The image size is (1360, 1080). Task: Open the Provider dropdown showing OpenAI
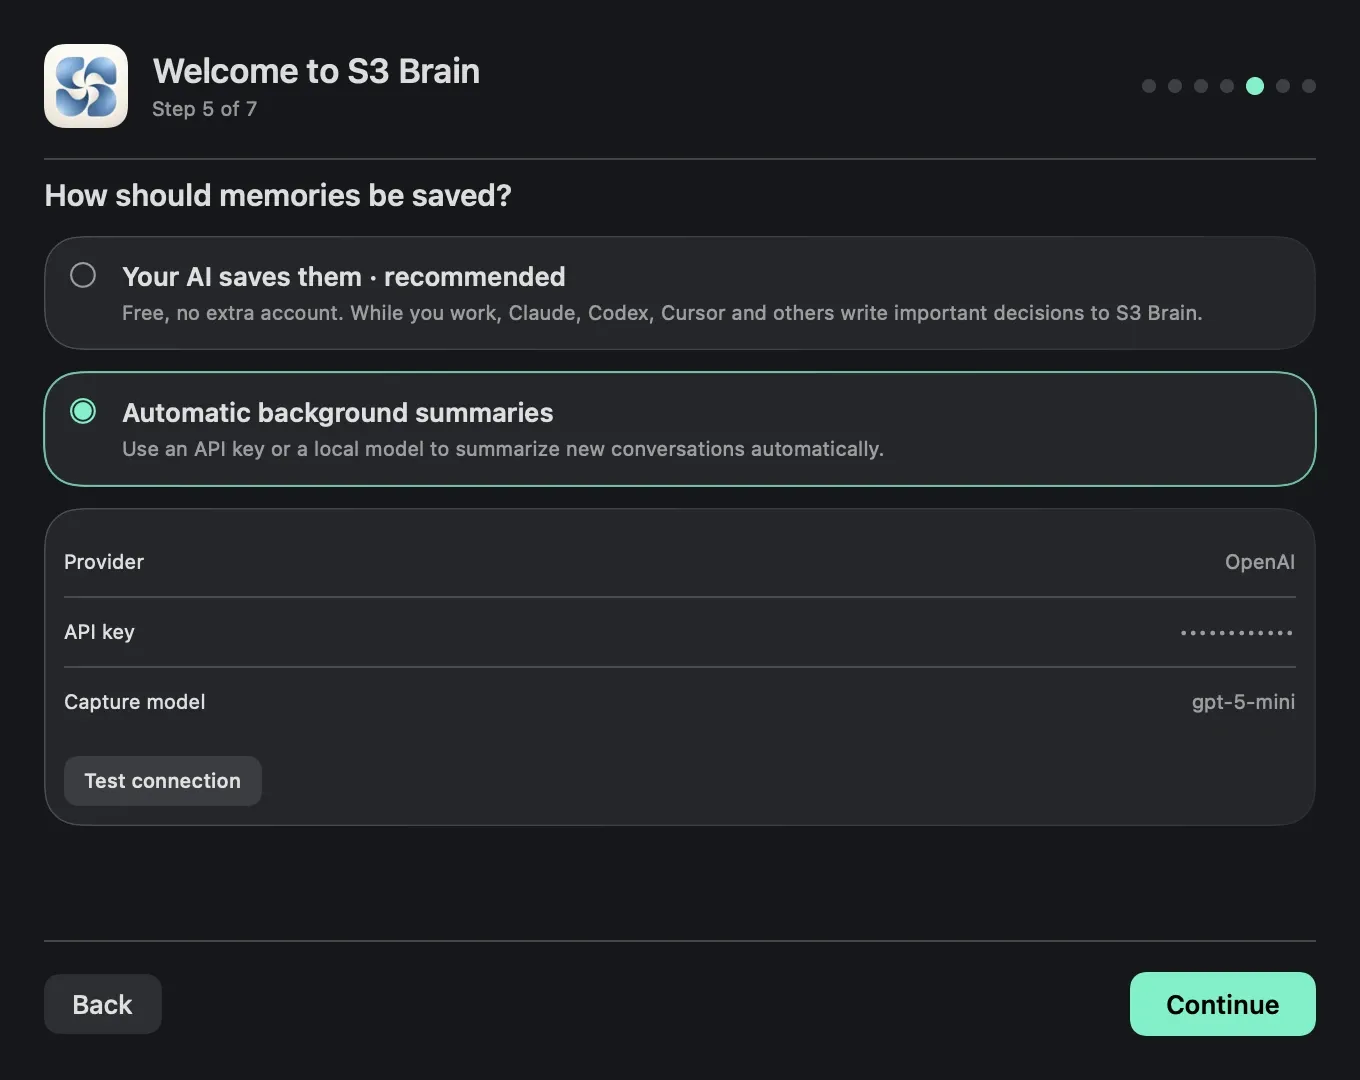pos(1259,562)
